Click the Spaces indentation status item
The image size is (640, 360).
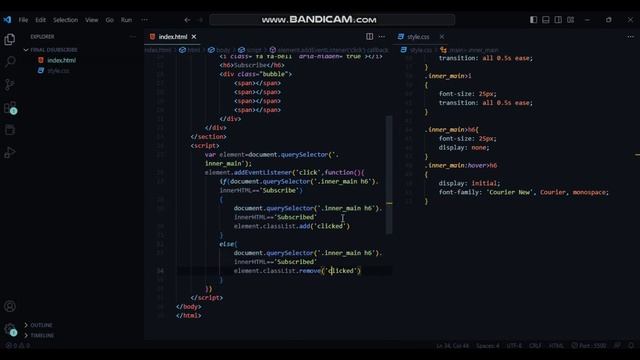point(488,346)
